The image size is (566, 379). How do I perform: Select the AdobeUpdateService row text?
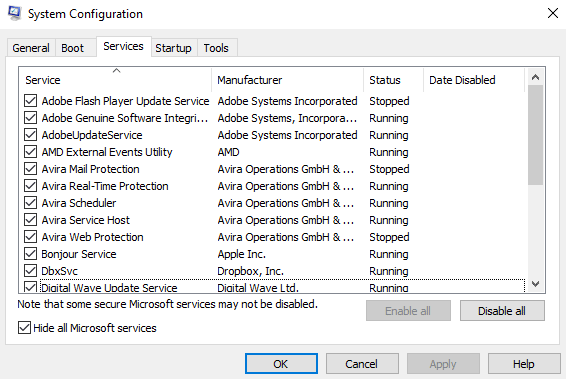[x=92, y=135]
